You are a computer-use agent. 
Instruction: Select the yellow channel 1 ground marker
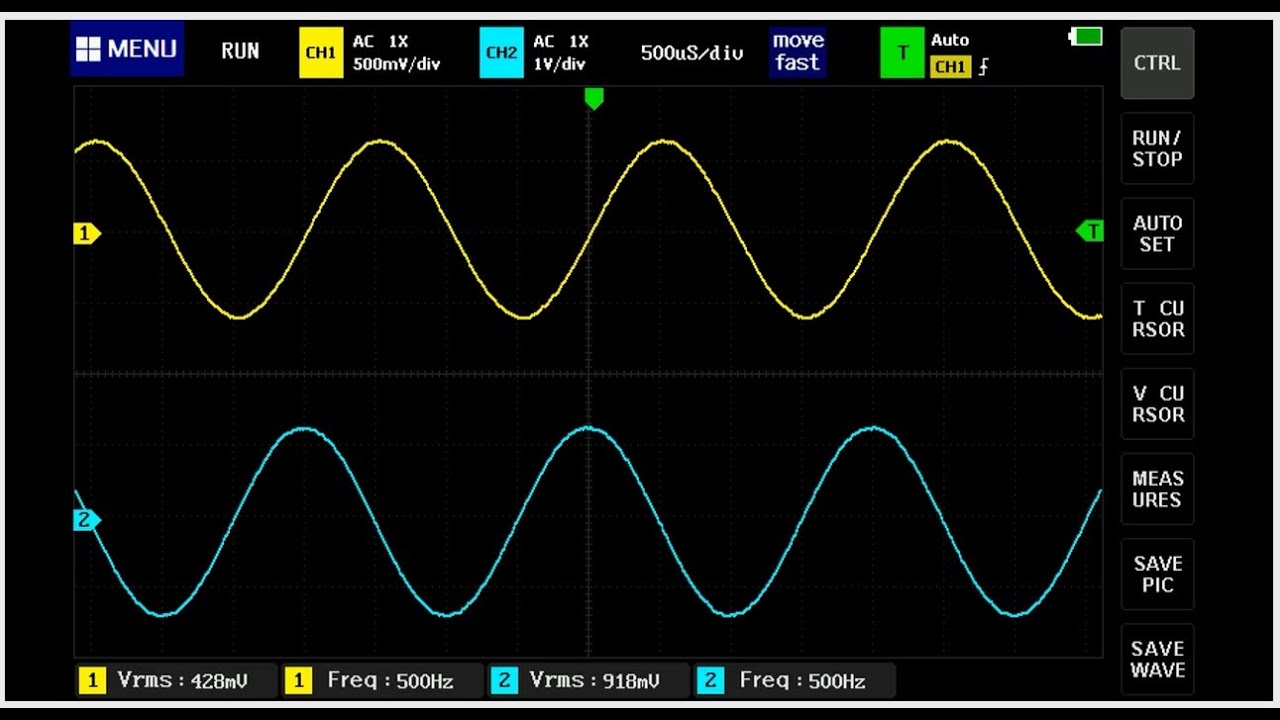(87, 233)
